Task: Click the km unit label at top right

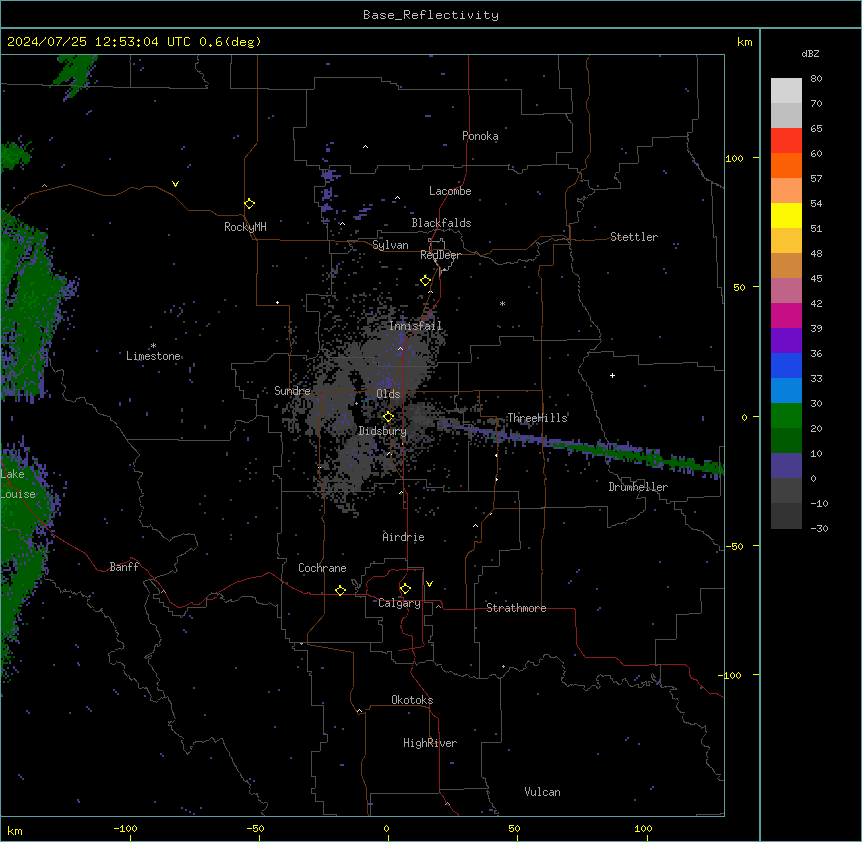Action: pos(745,42)
